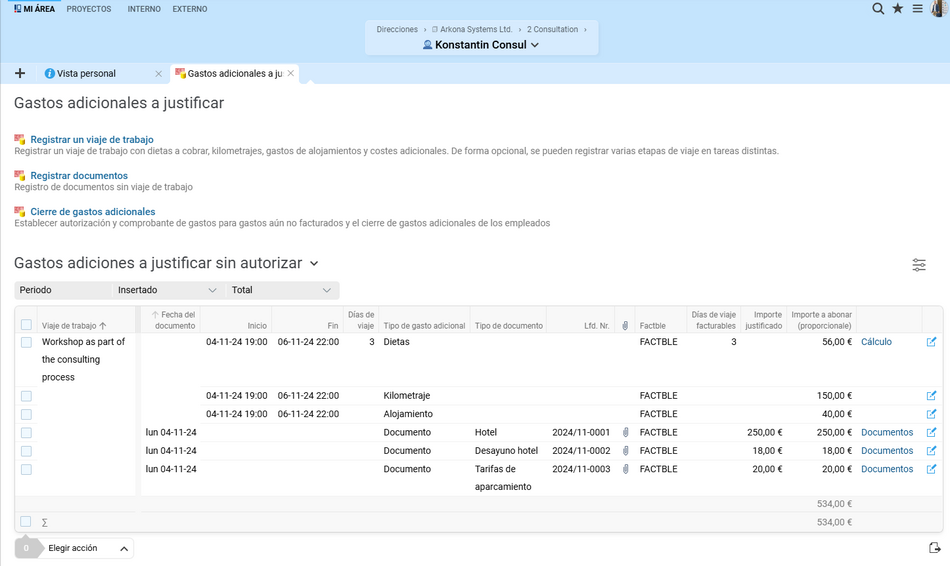Expand the Gastos adiciones a justificar sin autorizar chevron
950x566 pixels.
coord(314,264)
